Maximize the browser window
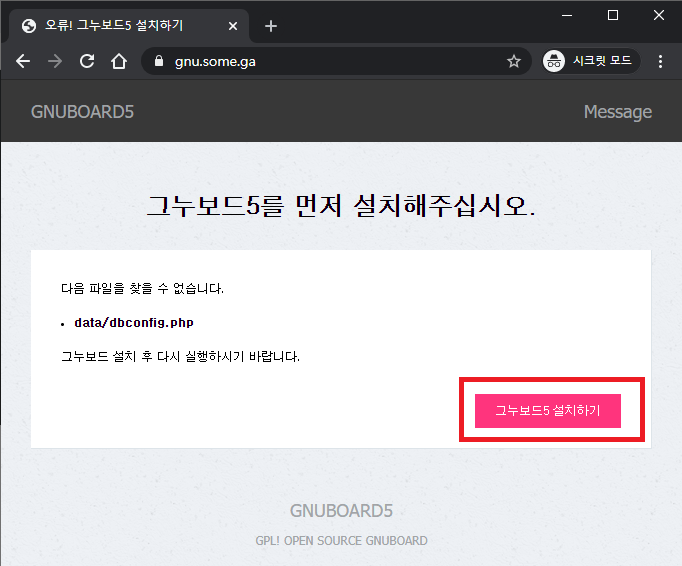 coord(613,14)
